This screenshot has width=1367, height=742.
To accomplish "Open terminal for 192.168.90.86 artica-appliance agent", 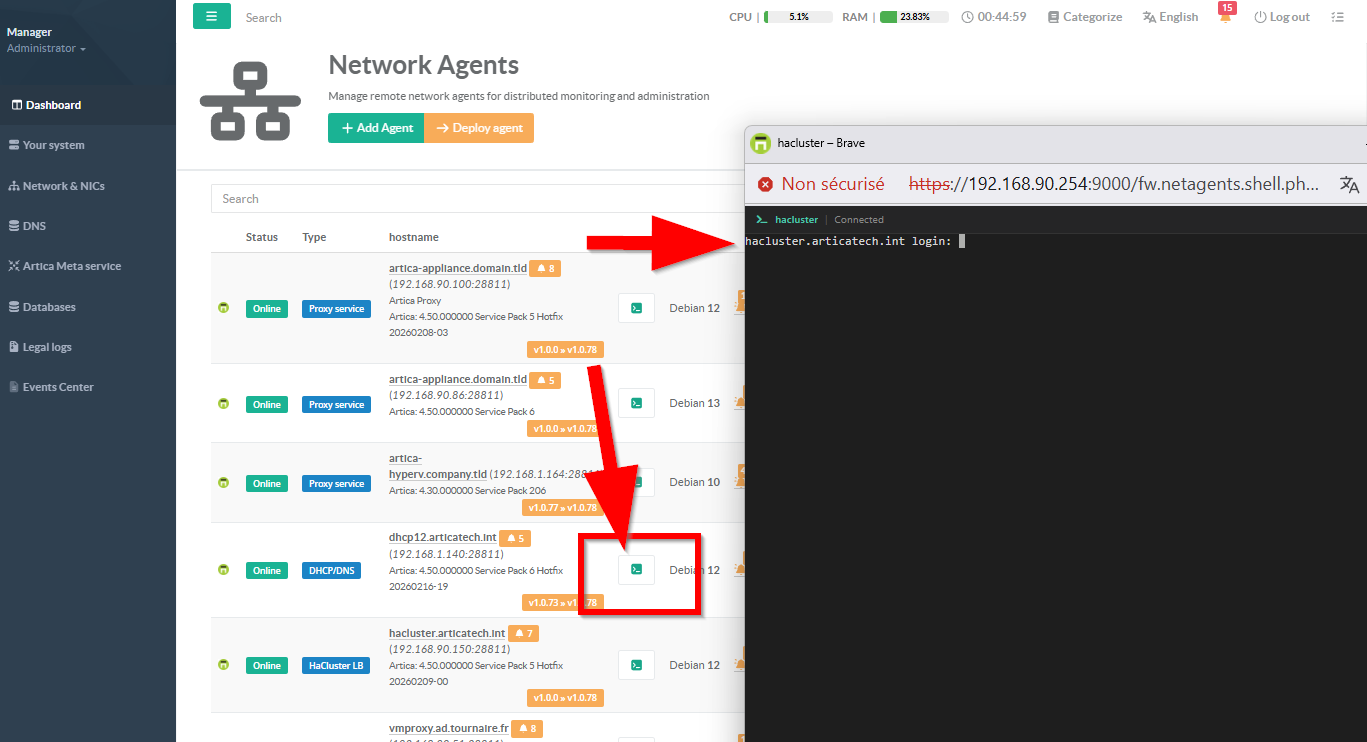I will (x=636, y=403).
